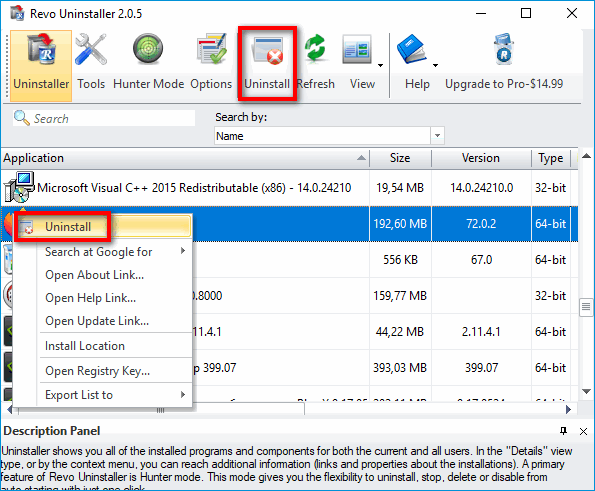The height and width of the screenshot is (491, 595).
Task: Click the Revo Uninstaller title bar icon
Action: (17, 13)
